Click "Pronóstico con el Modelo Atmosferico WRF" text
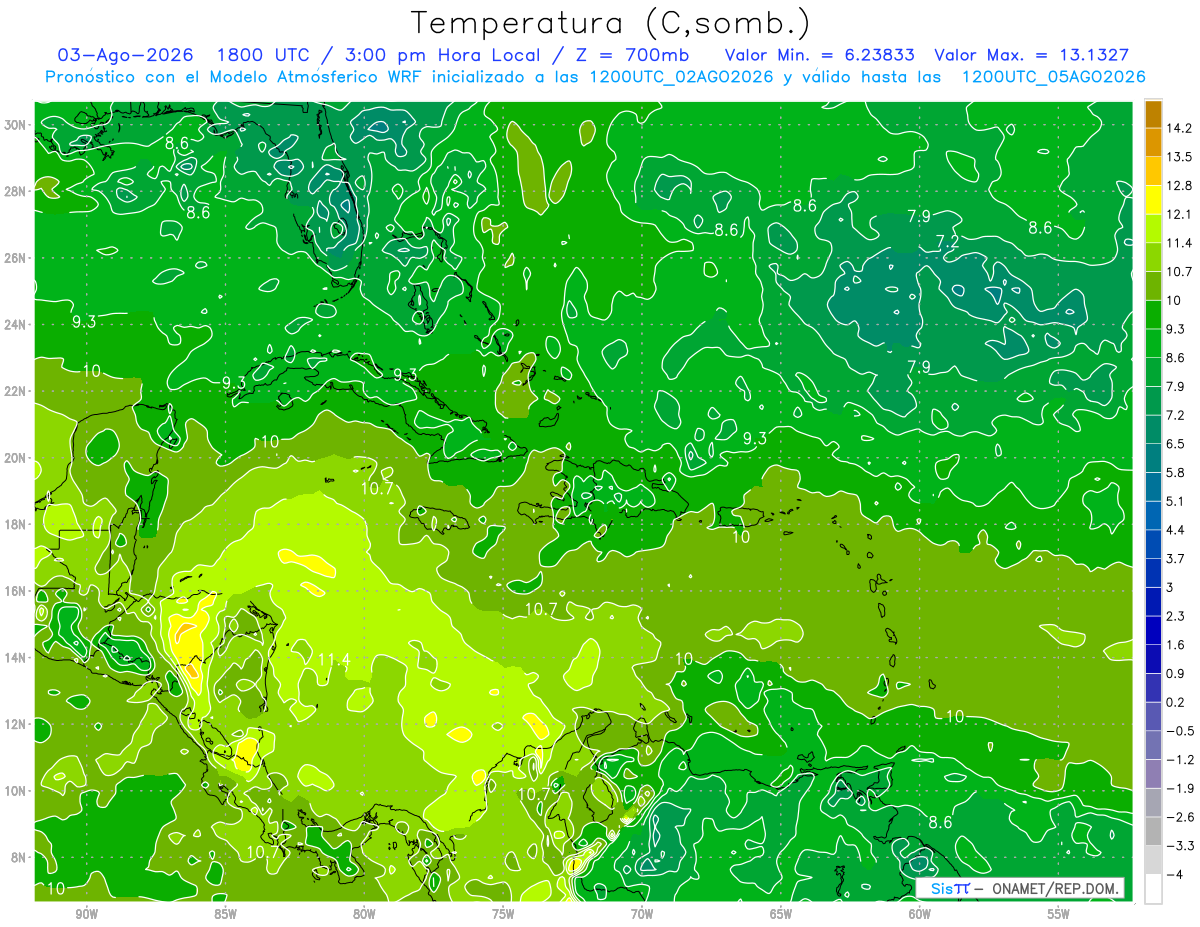Image resolution: width=1200 pixels, height=927 pixels. click(x=234, y=77)
